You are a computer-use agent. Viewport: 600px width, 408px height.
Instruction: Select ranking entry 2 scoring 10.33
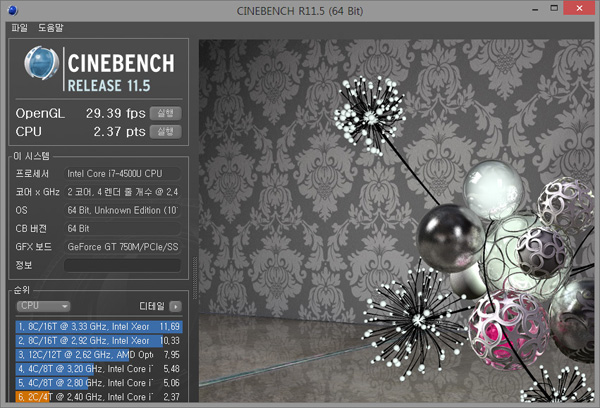click(x=98, y=340)
